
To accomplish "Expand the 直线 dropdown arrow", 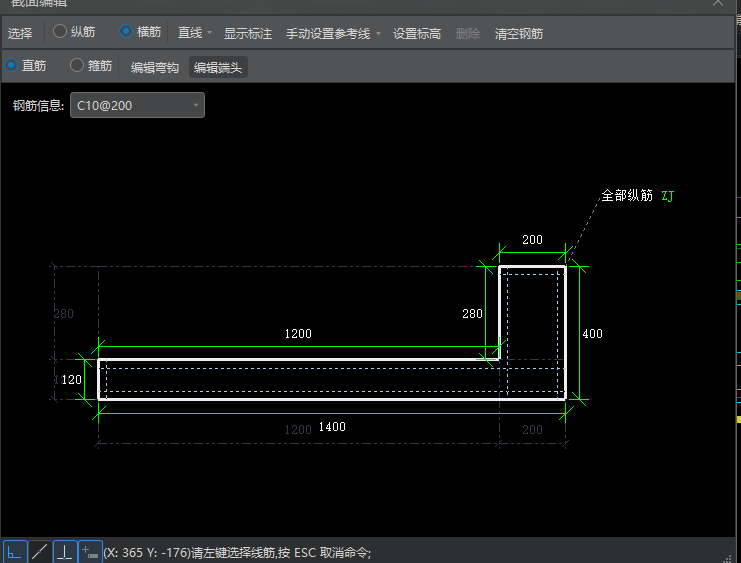I will (209, 33).
